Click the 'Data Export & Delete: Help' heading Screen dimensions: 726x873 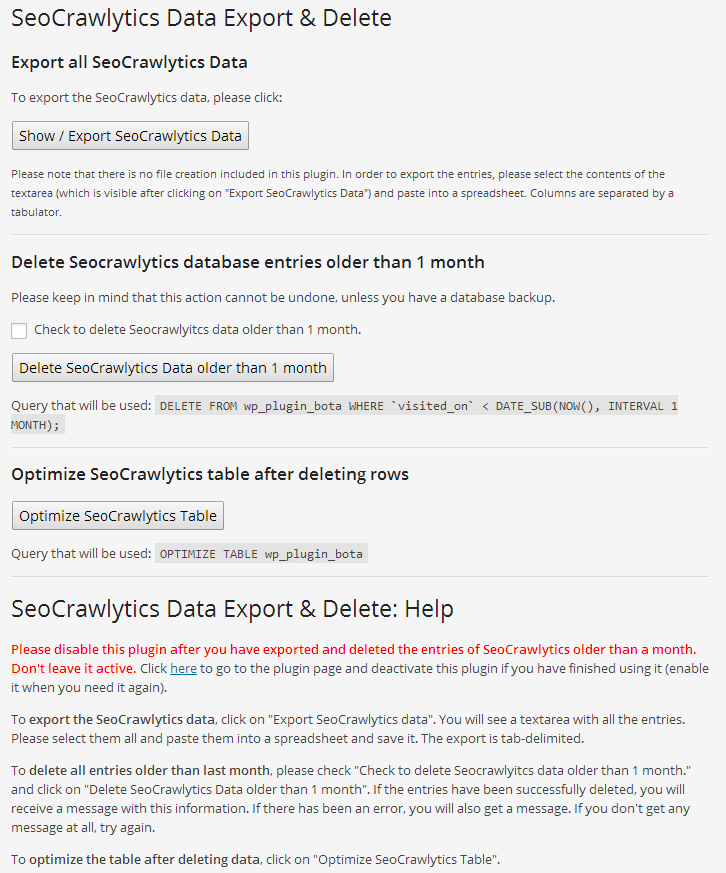(x=232, y=608)
